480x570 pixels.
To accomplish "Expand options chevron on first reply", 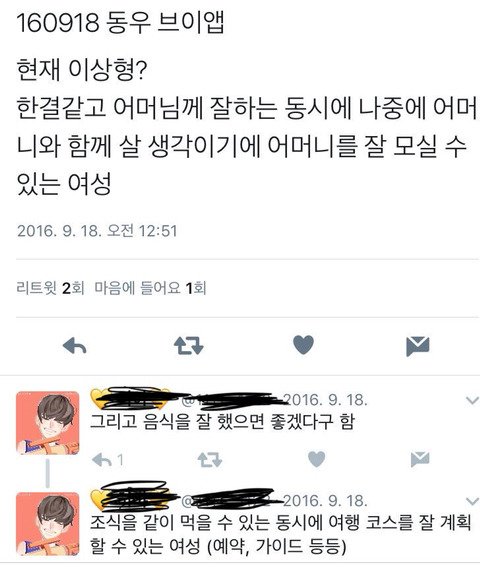I will [x=472, y=401].
